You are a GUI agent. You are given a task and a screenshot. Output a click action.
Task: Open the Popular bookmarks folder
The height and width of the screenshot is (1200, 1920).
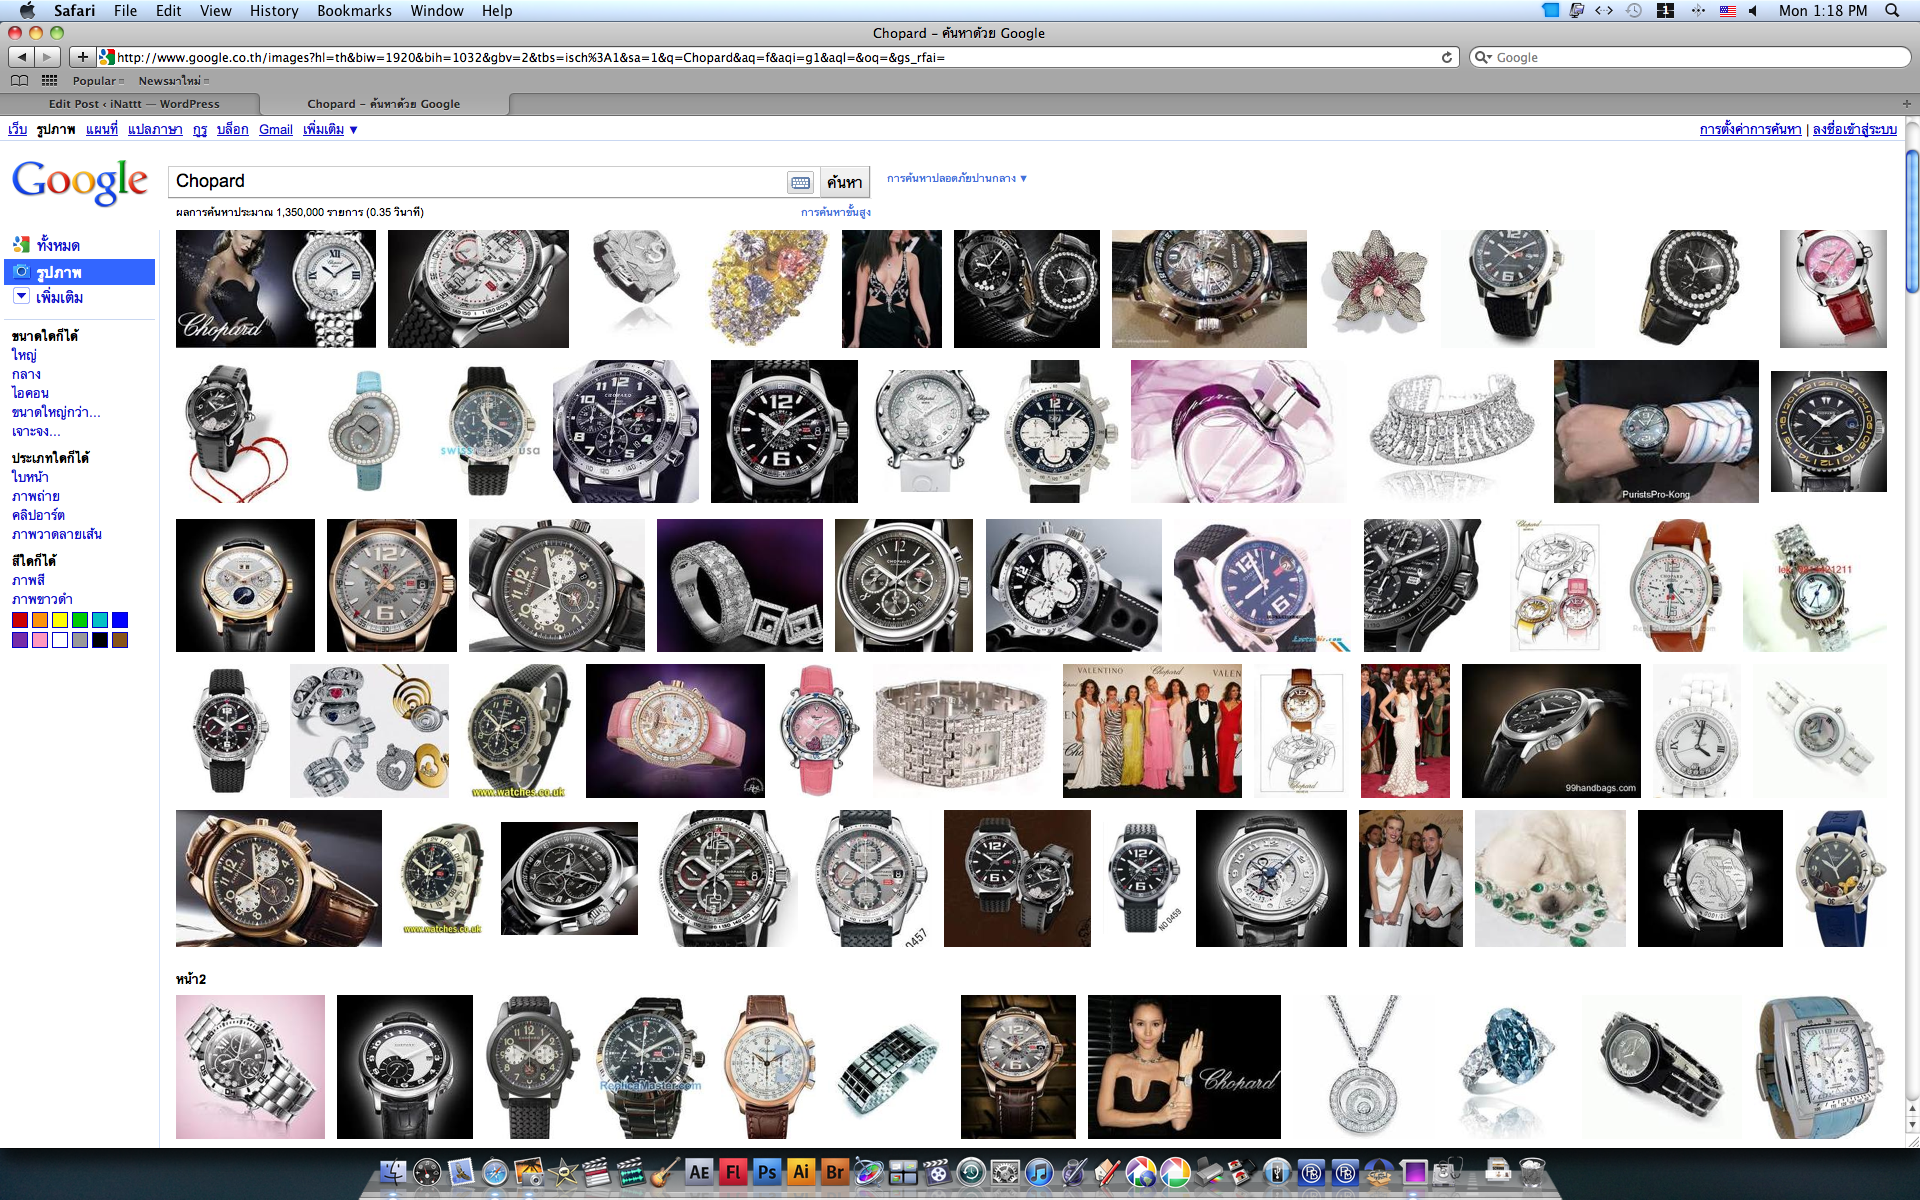click(x=98, y=81)
